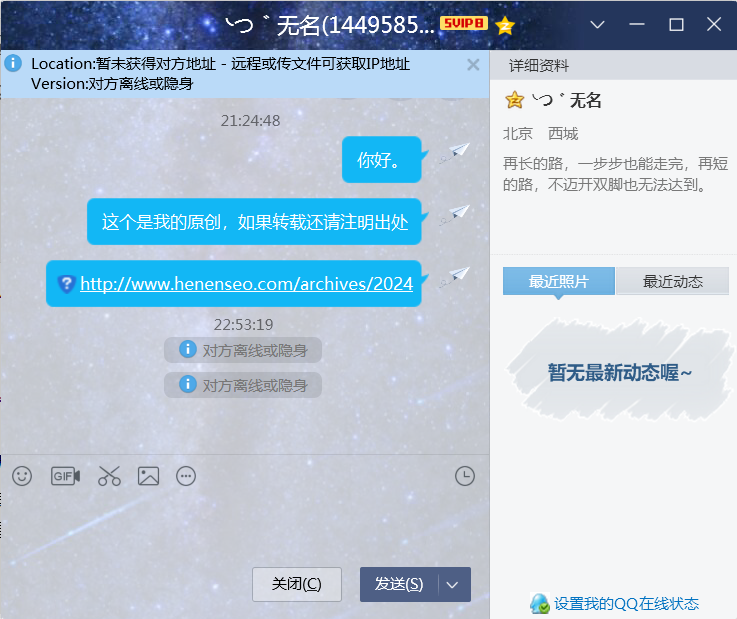Click the 关闭(C) button

coord(297,584)
